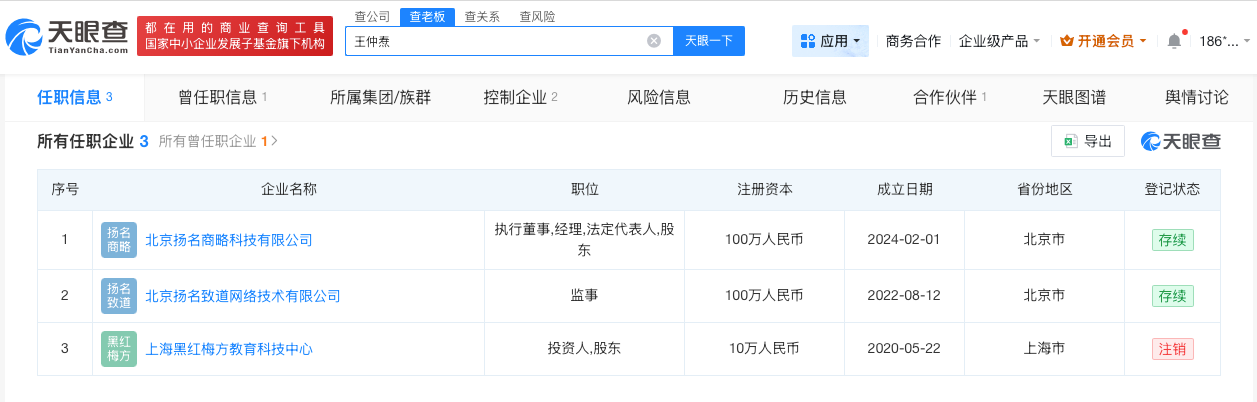Click the red banner 都在用的商业查询工具
Image resolution: width=1257 pixels, height=402 pixels.
pos(235,35)
